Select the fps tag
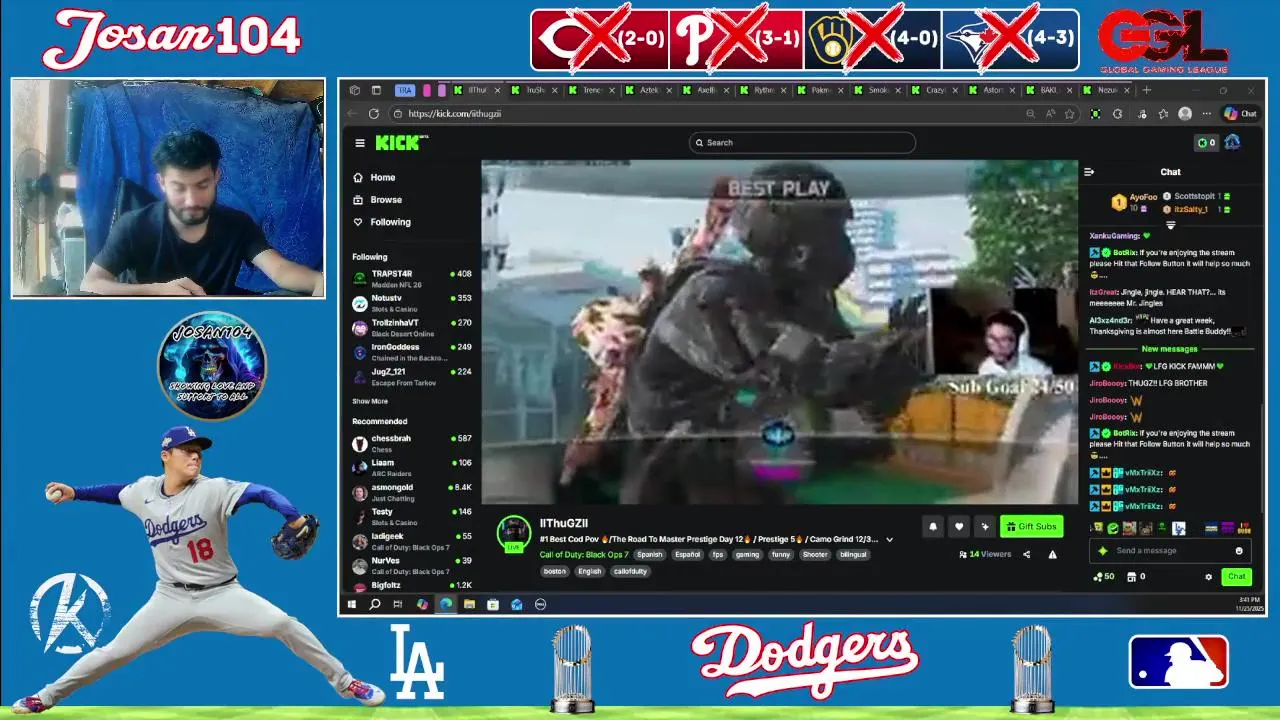1280x720 pixels. point(718,555)
